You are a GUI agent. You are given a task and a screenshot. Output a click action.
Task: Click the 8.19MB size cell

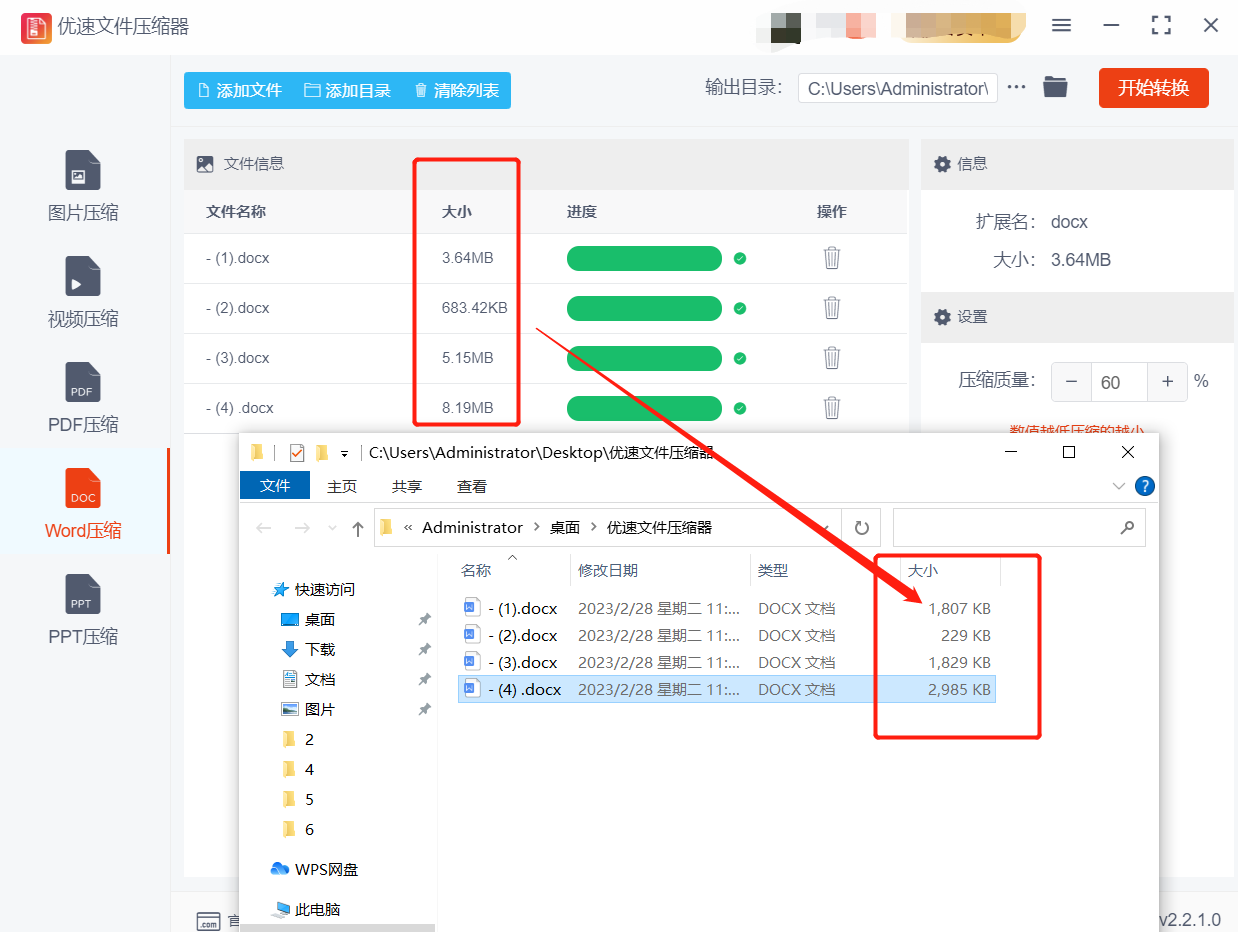(x=467, y=408)
